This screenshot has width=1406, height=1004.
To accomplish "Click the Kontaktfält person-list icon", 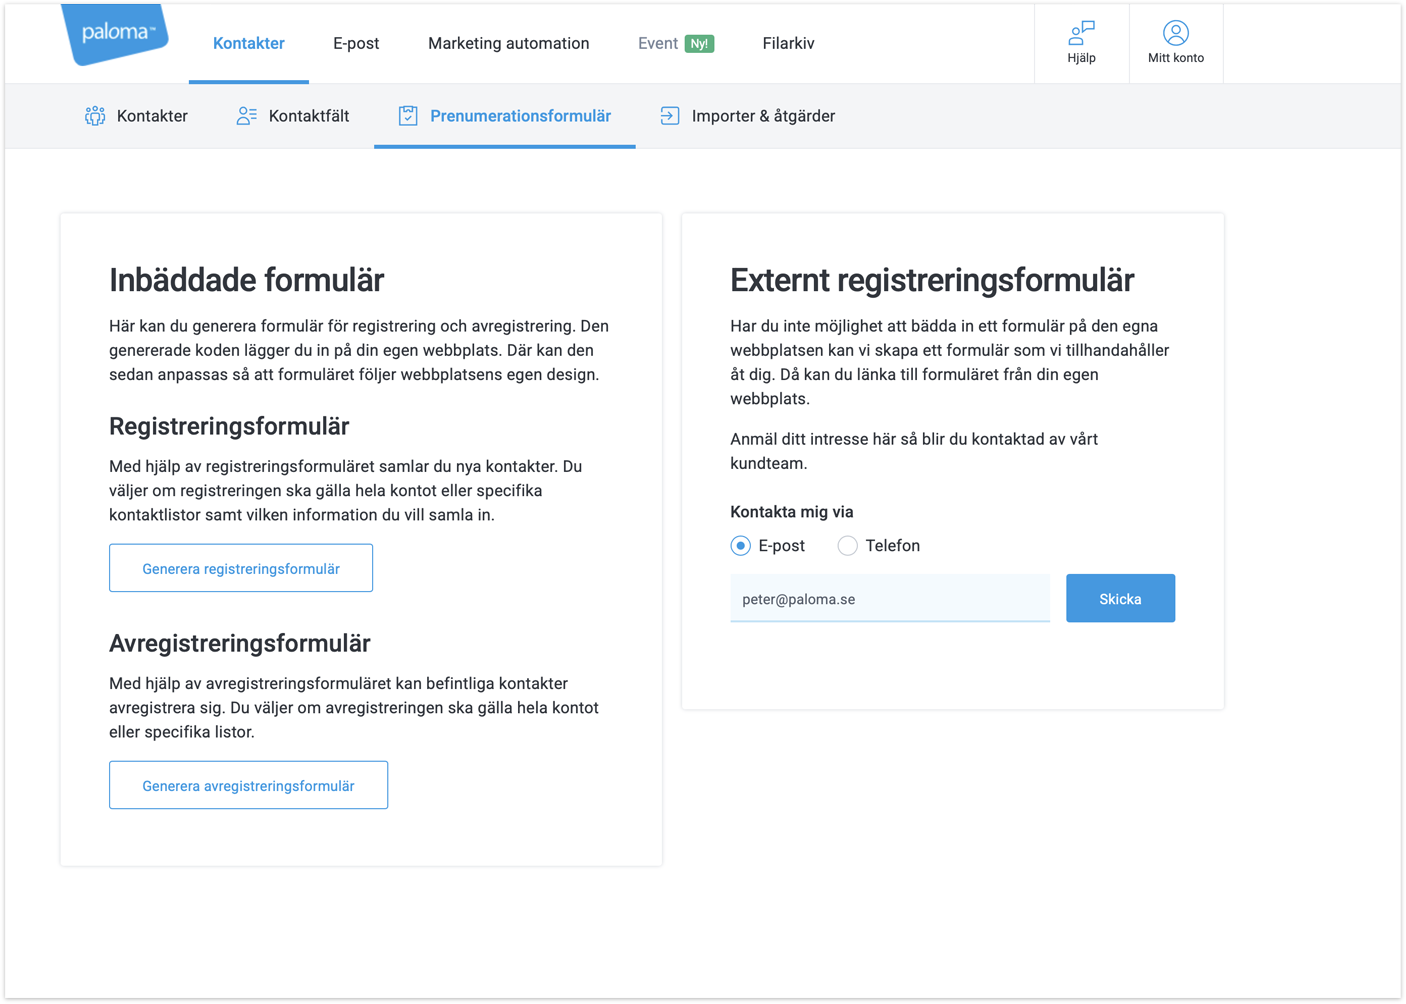I will click(246, 116).
